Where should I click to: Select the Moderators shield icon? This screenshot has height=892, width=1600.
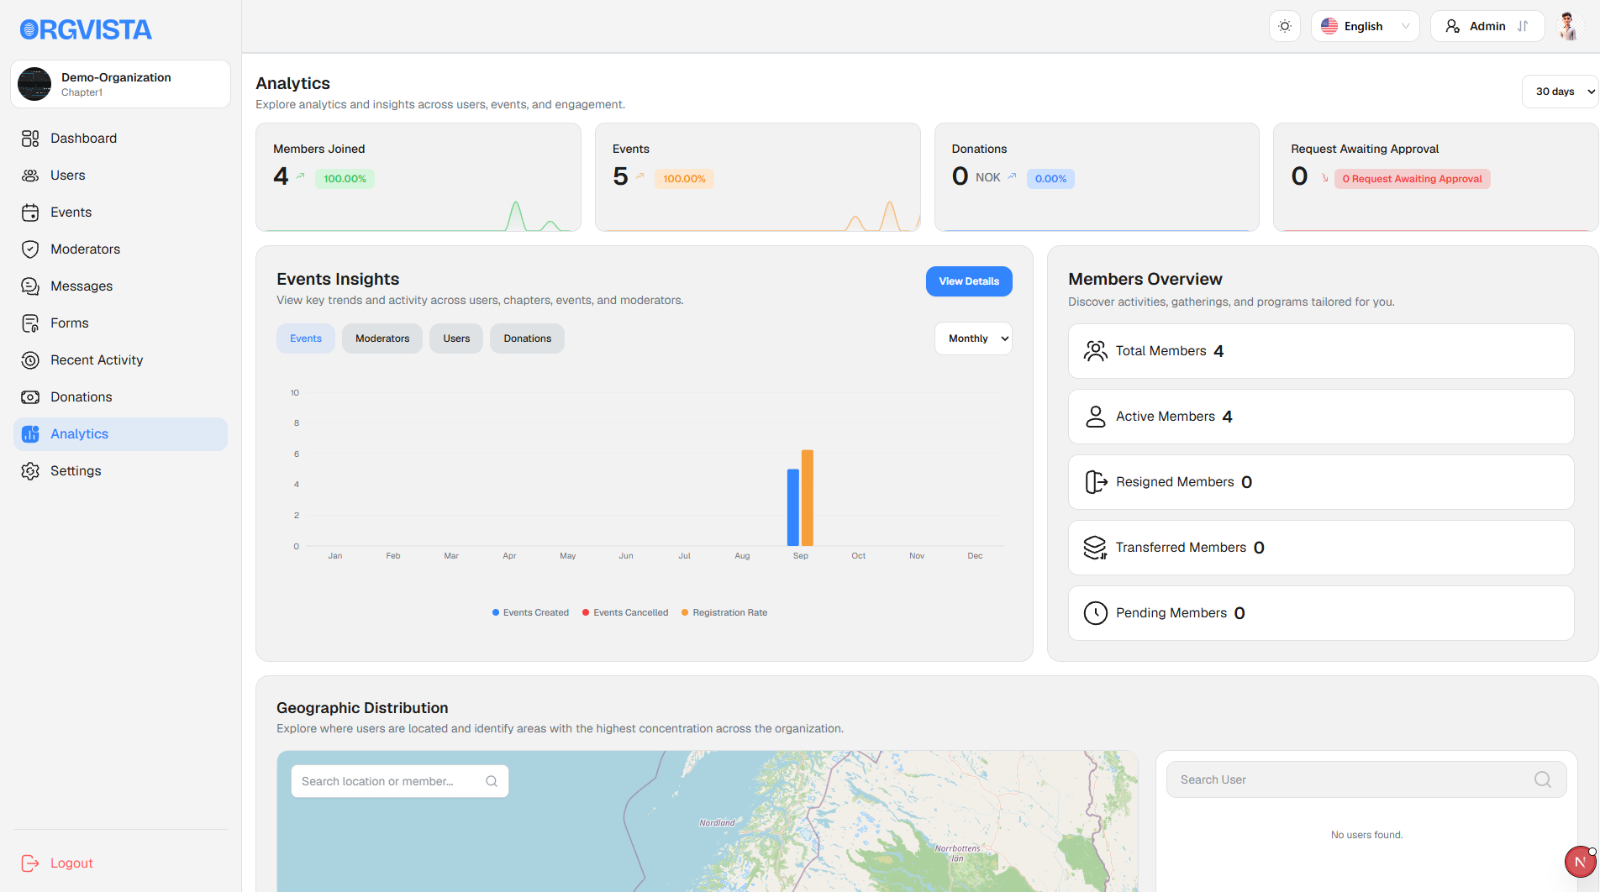pyautogui.click(x=30, y=249)
